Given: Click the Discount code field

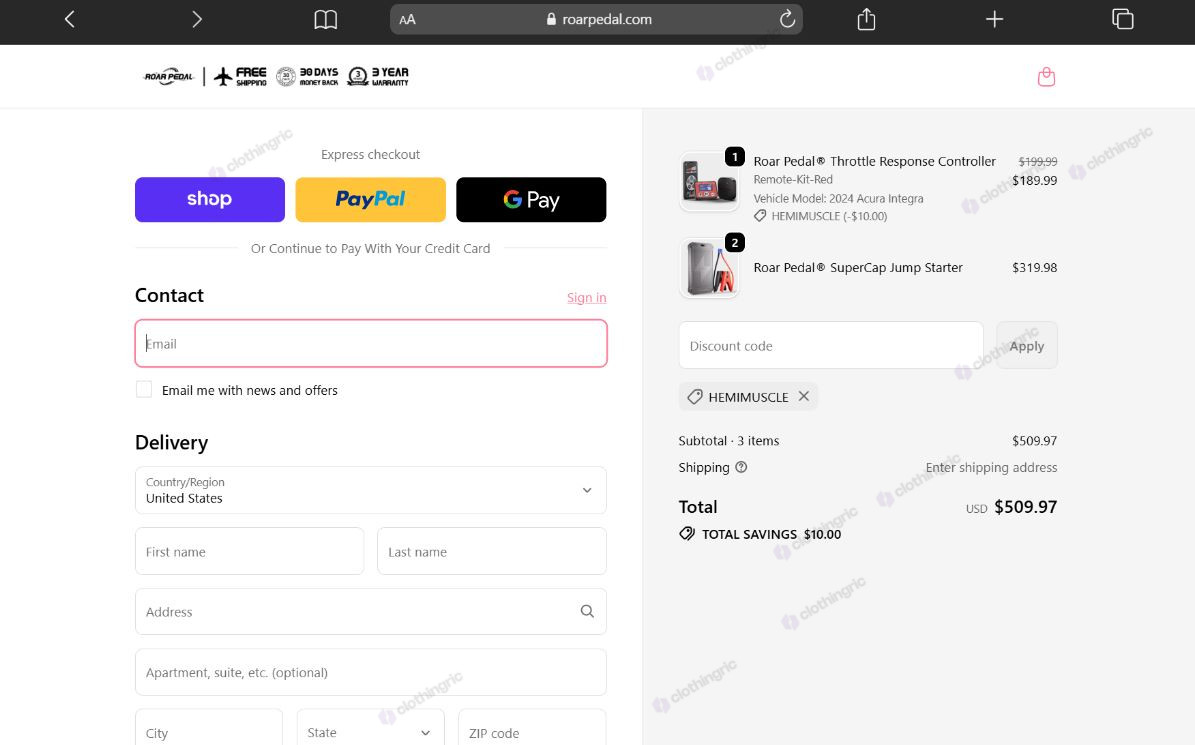Looking at the screenshot, I should (x=831, y=346).
